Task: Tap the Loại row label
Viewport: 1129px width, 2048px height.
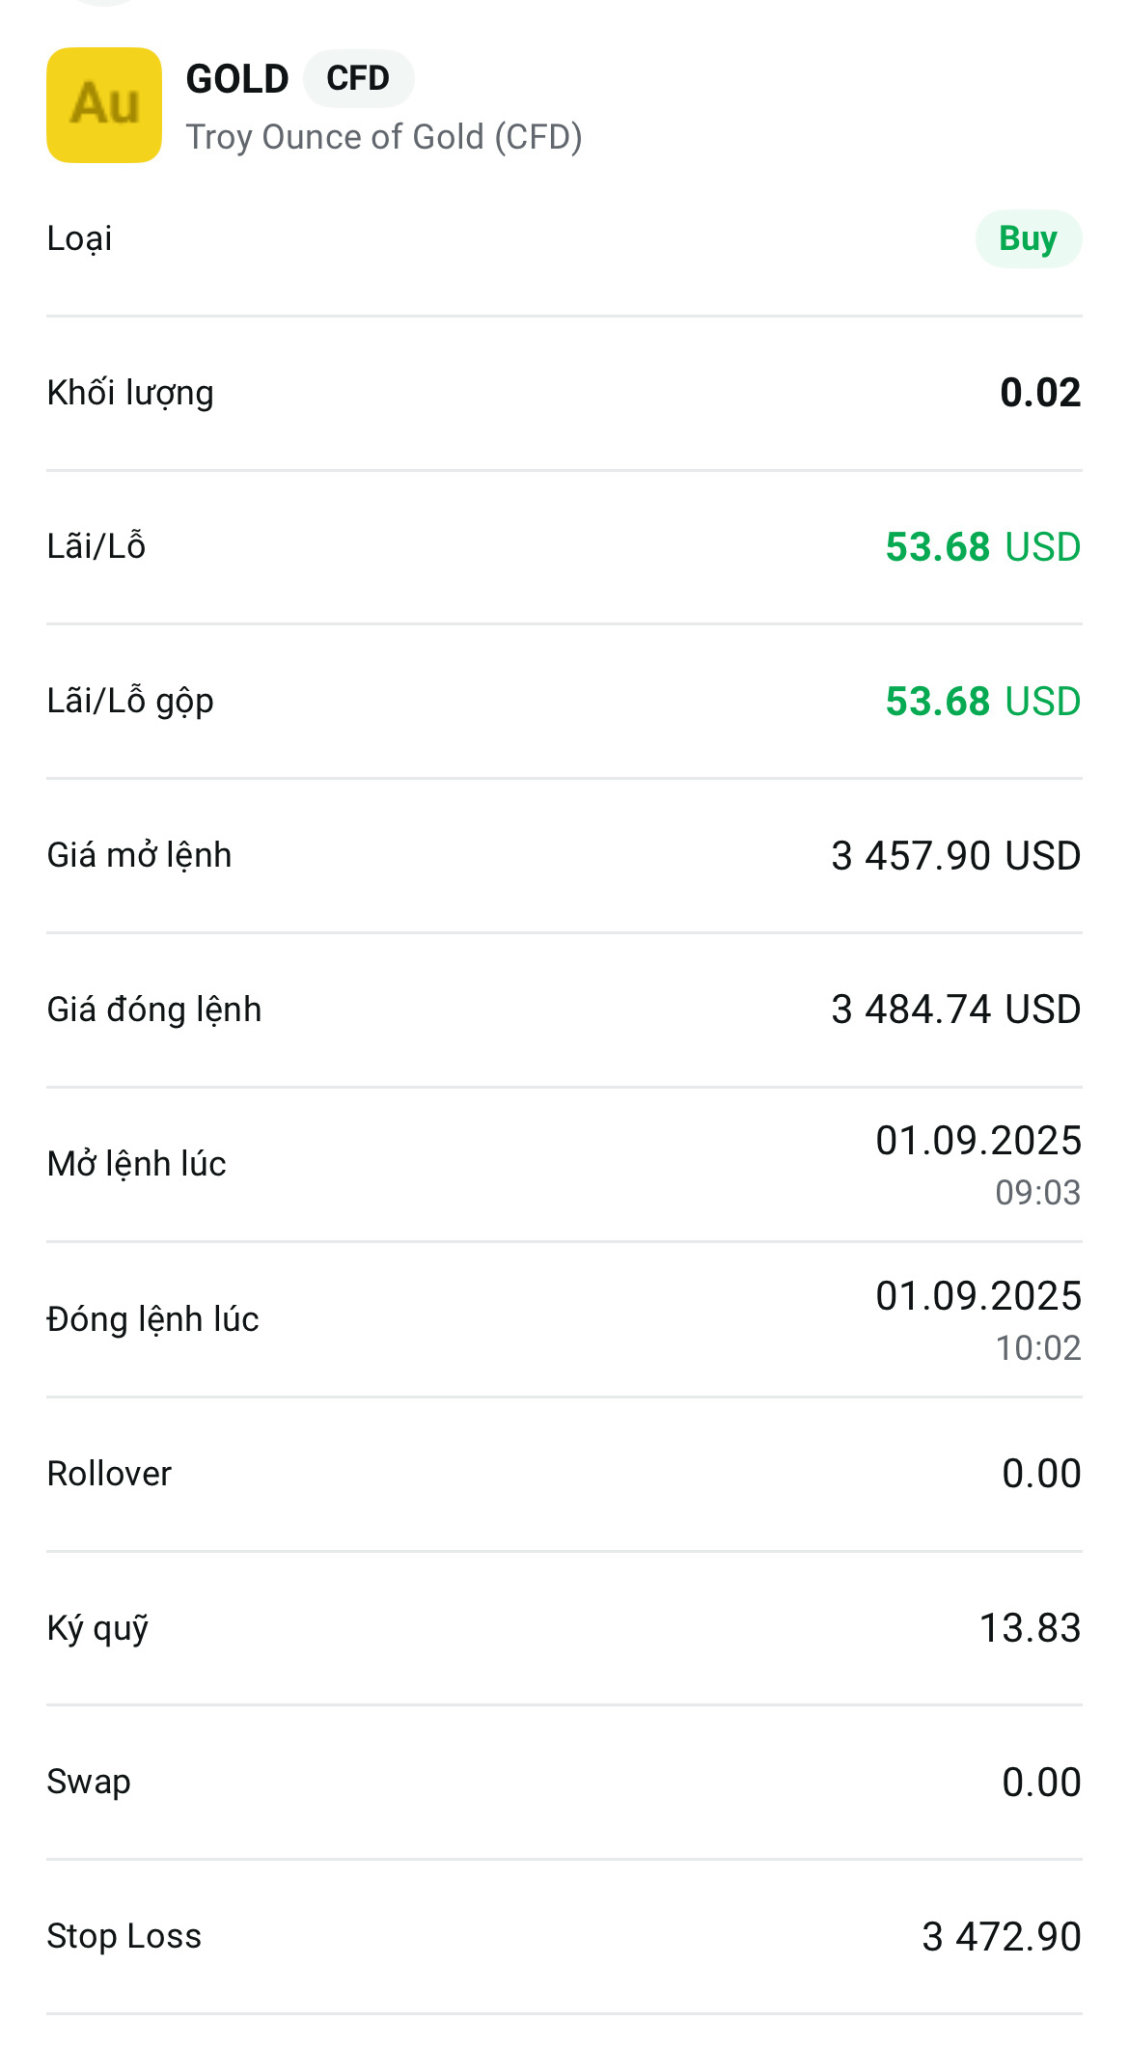Action: pyautogui.click(x=80, y=239)
